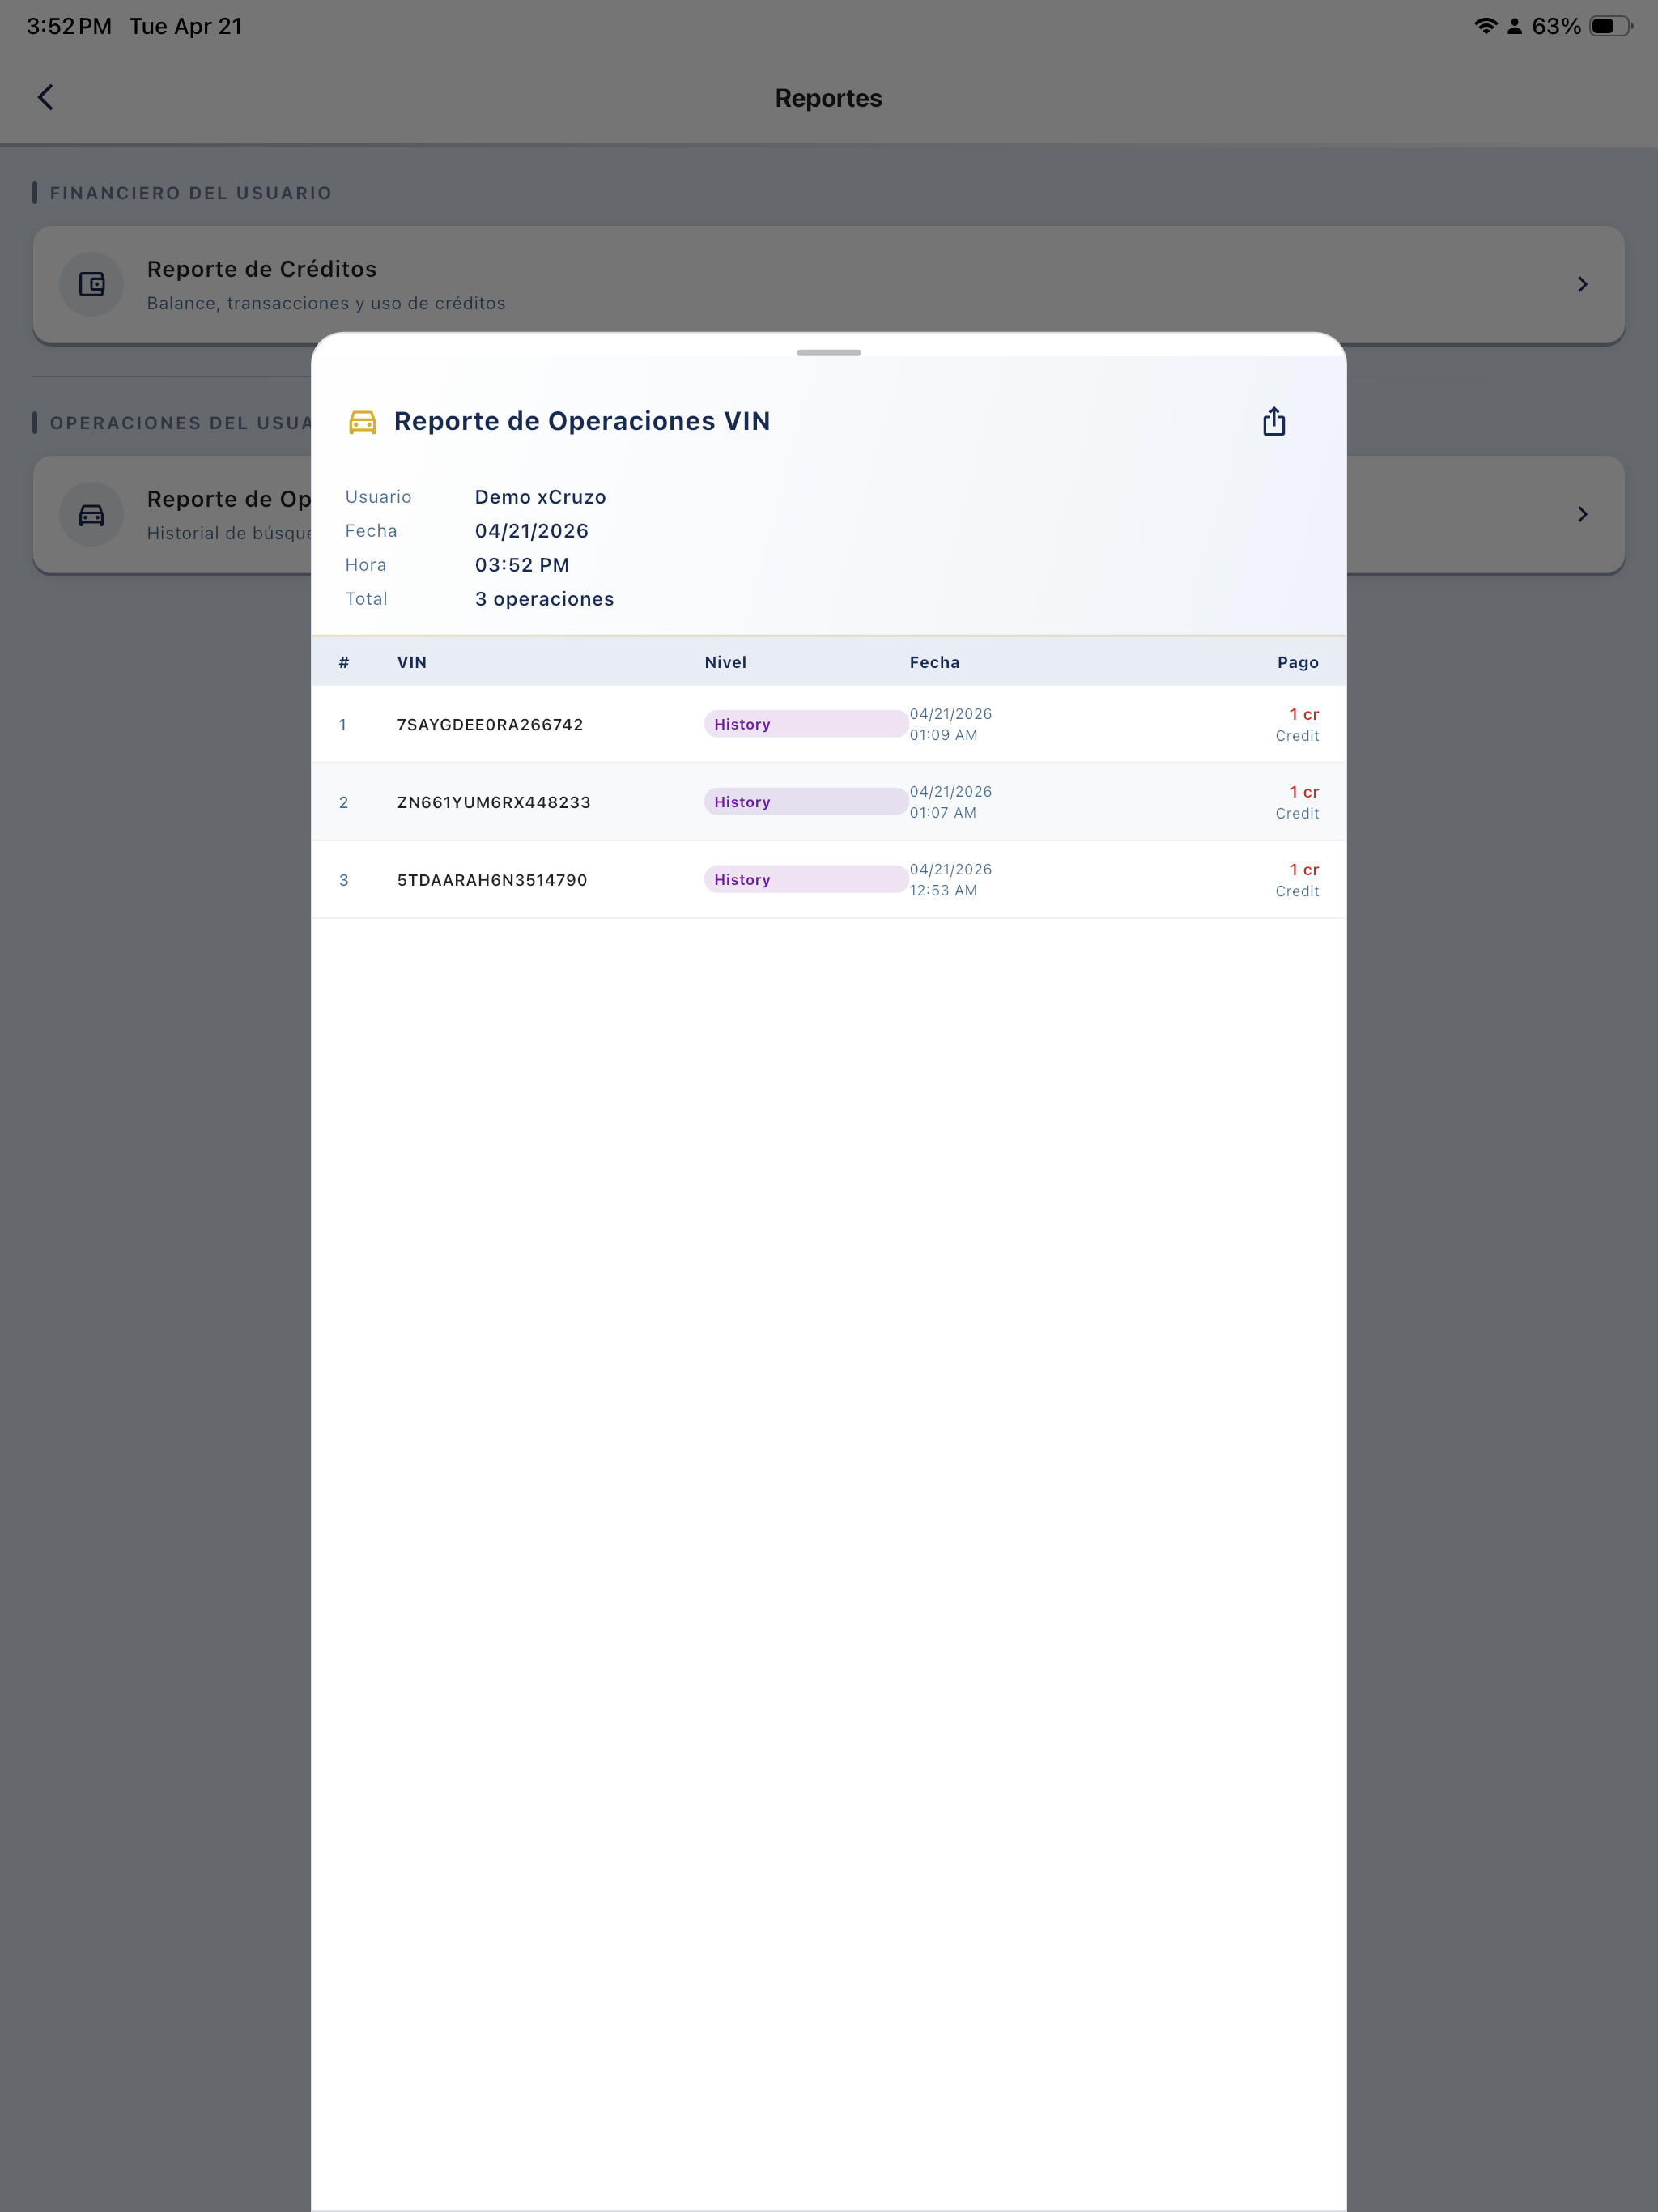Open the Wi-Fi status icon
1658x2212 pixels.
(x=1486, y=26)
